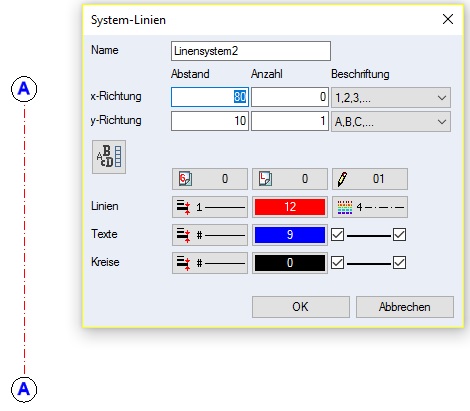This screenshot has width=470, height=411.
Task: Click the Name field containing Linensystem2
Action: (x=251, y=51)
